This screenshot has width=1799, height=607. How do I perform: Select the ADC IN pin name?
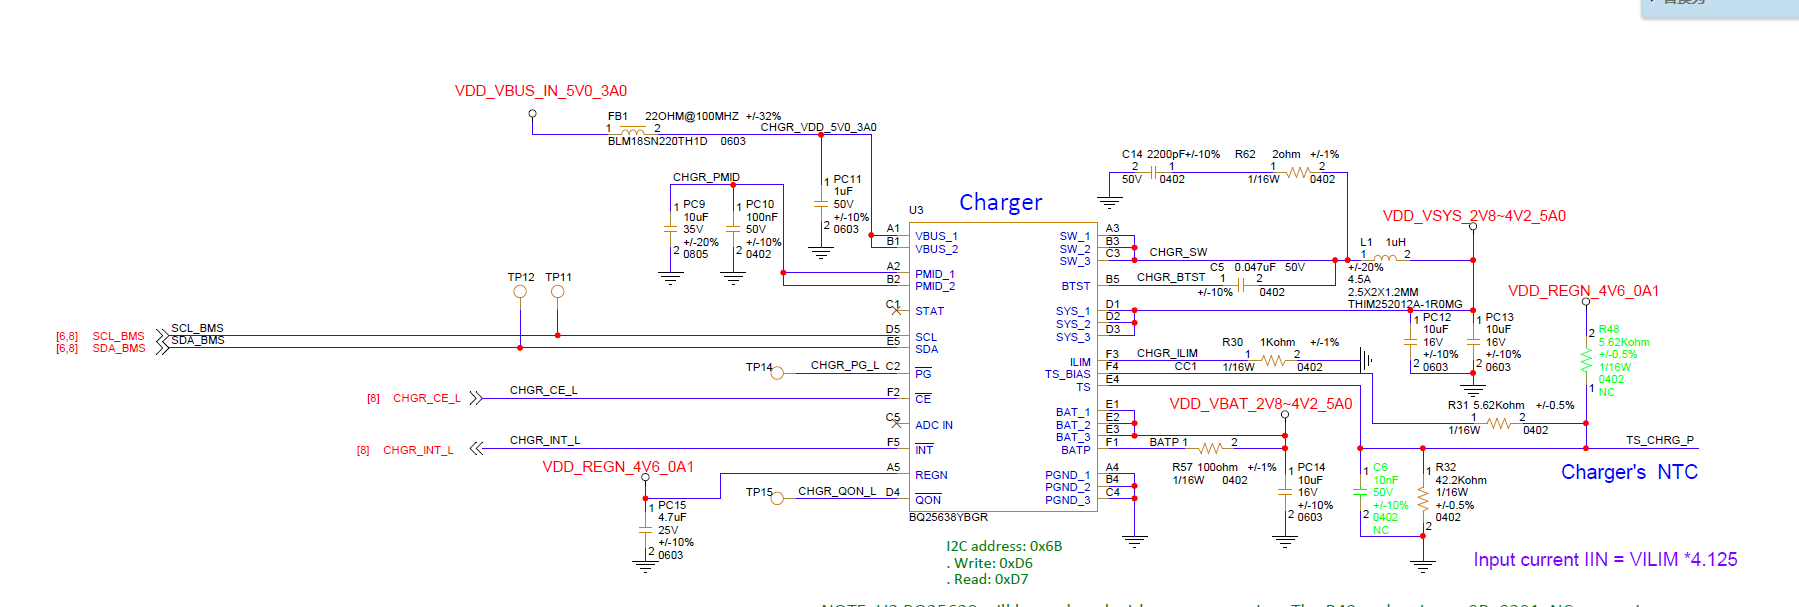click(x=934, y=425)
